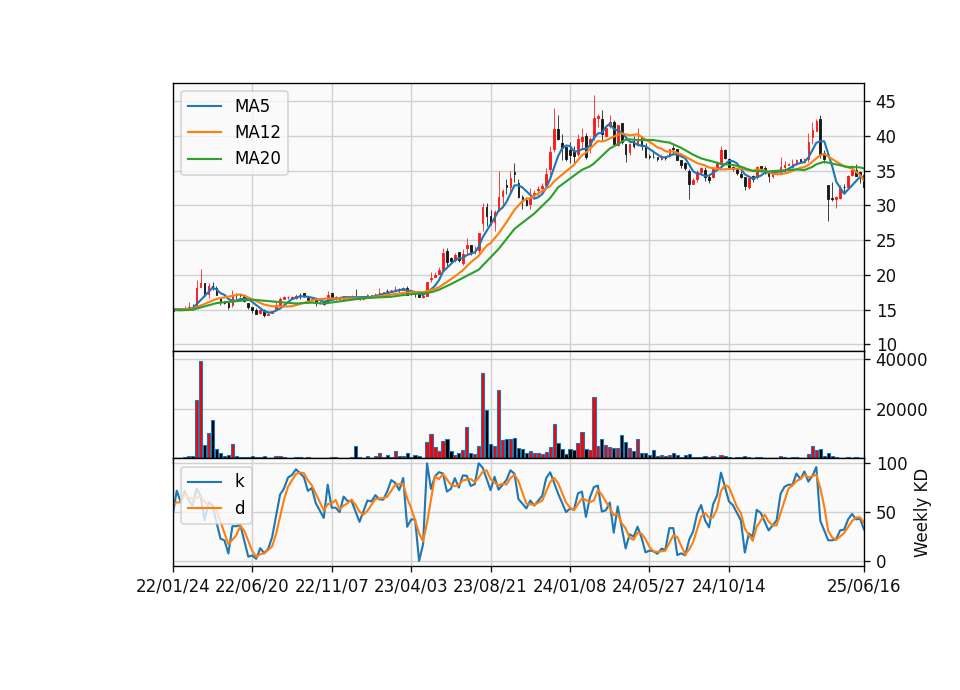
Task: Click the 23/04/03 date tick label
Action: [x=411, y=587]
